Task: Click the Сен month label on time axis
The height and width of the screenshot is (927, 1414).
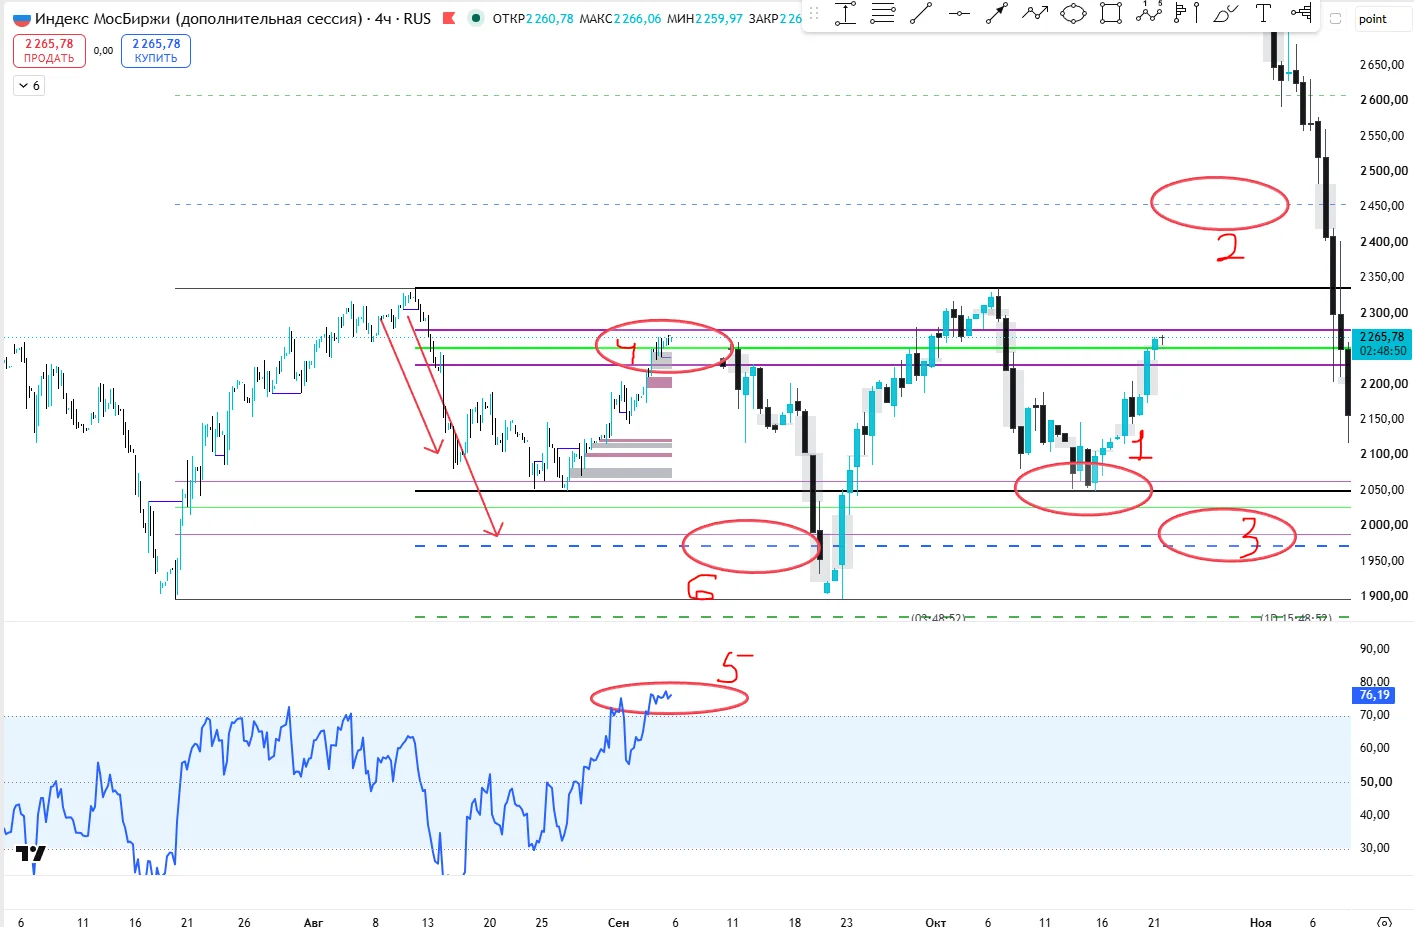Action: click(x=618, y=922)
